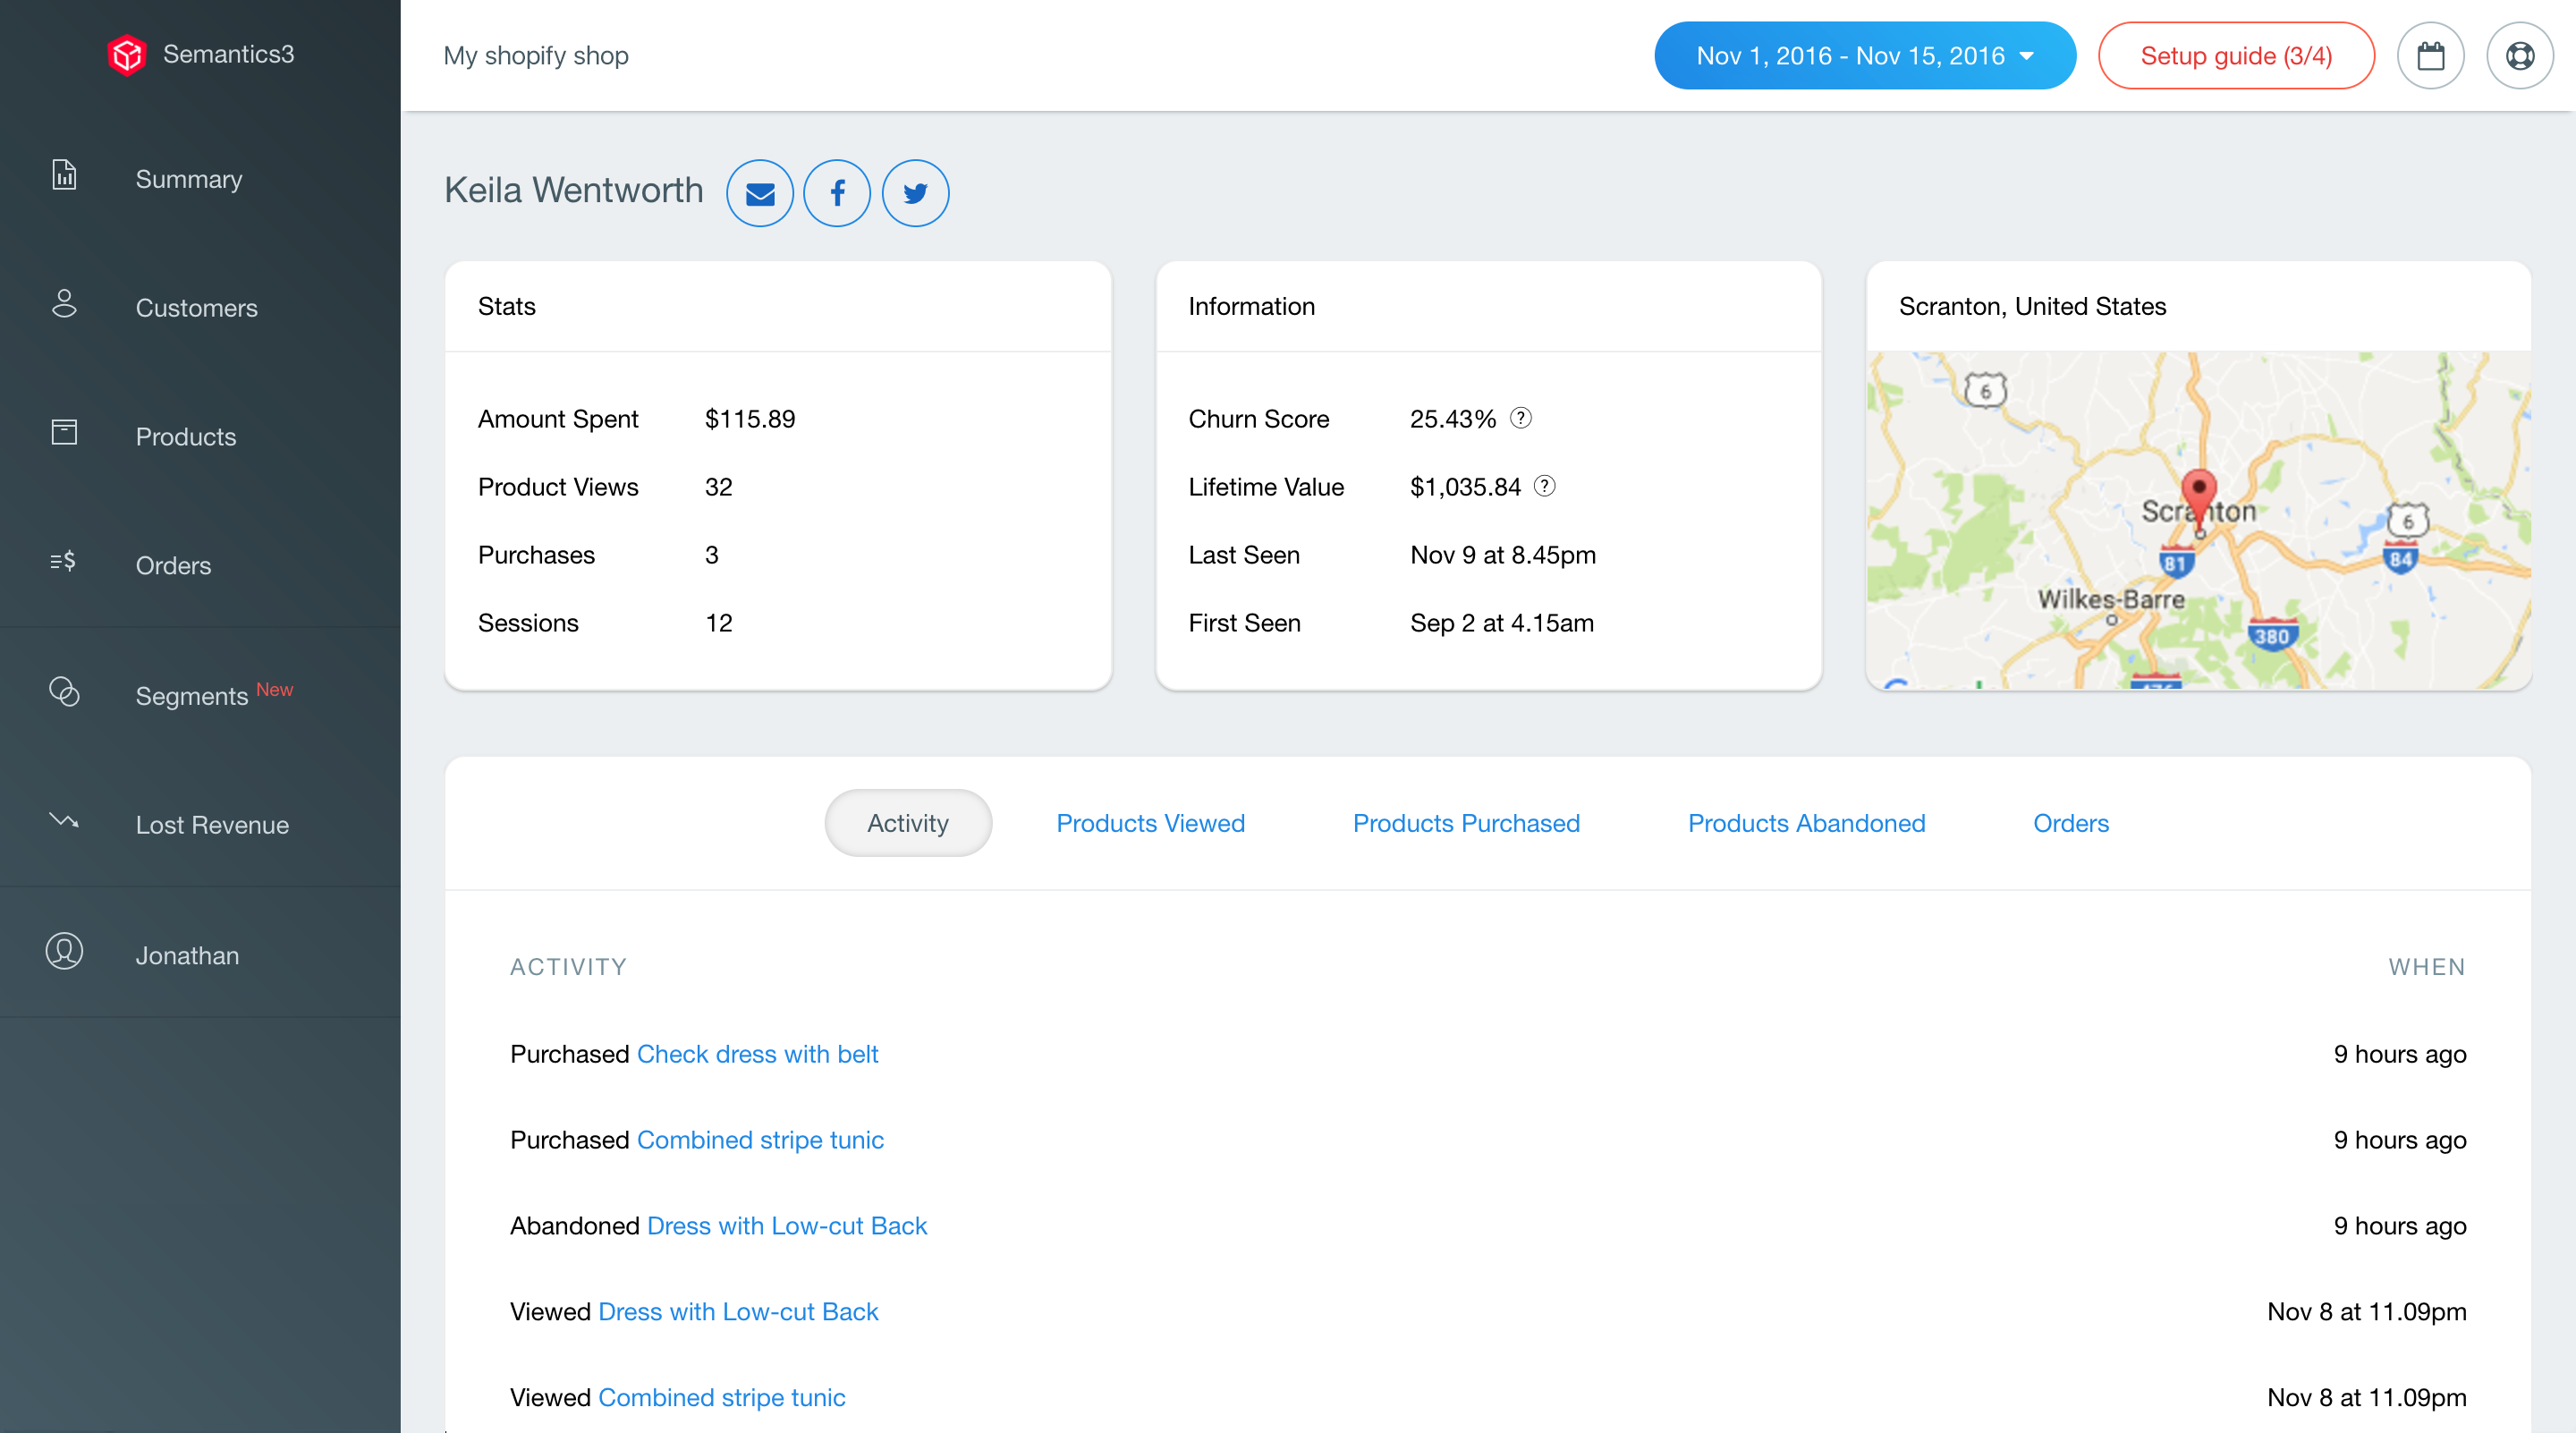Open Keila's Twitter profile icon
This screenshot has height=1433, width=2576.
pos(915,193)
